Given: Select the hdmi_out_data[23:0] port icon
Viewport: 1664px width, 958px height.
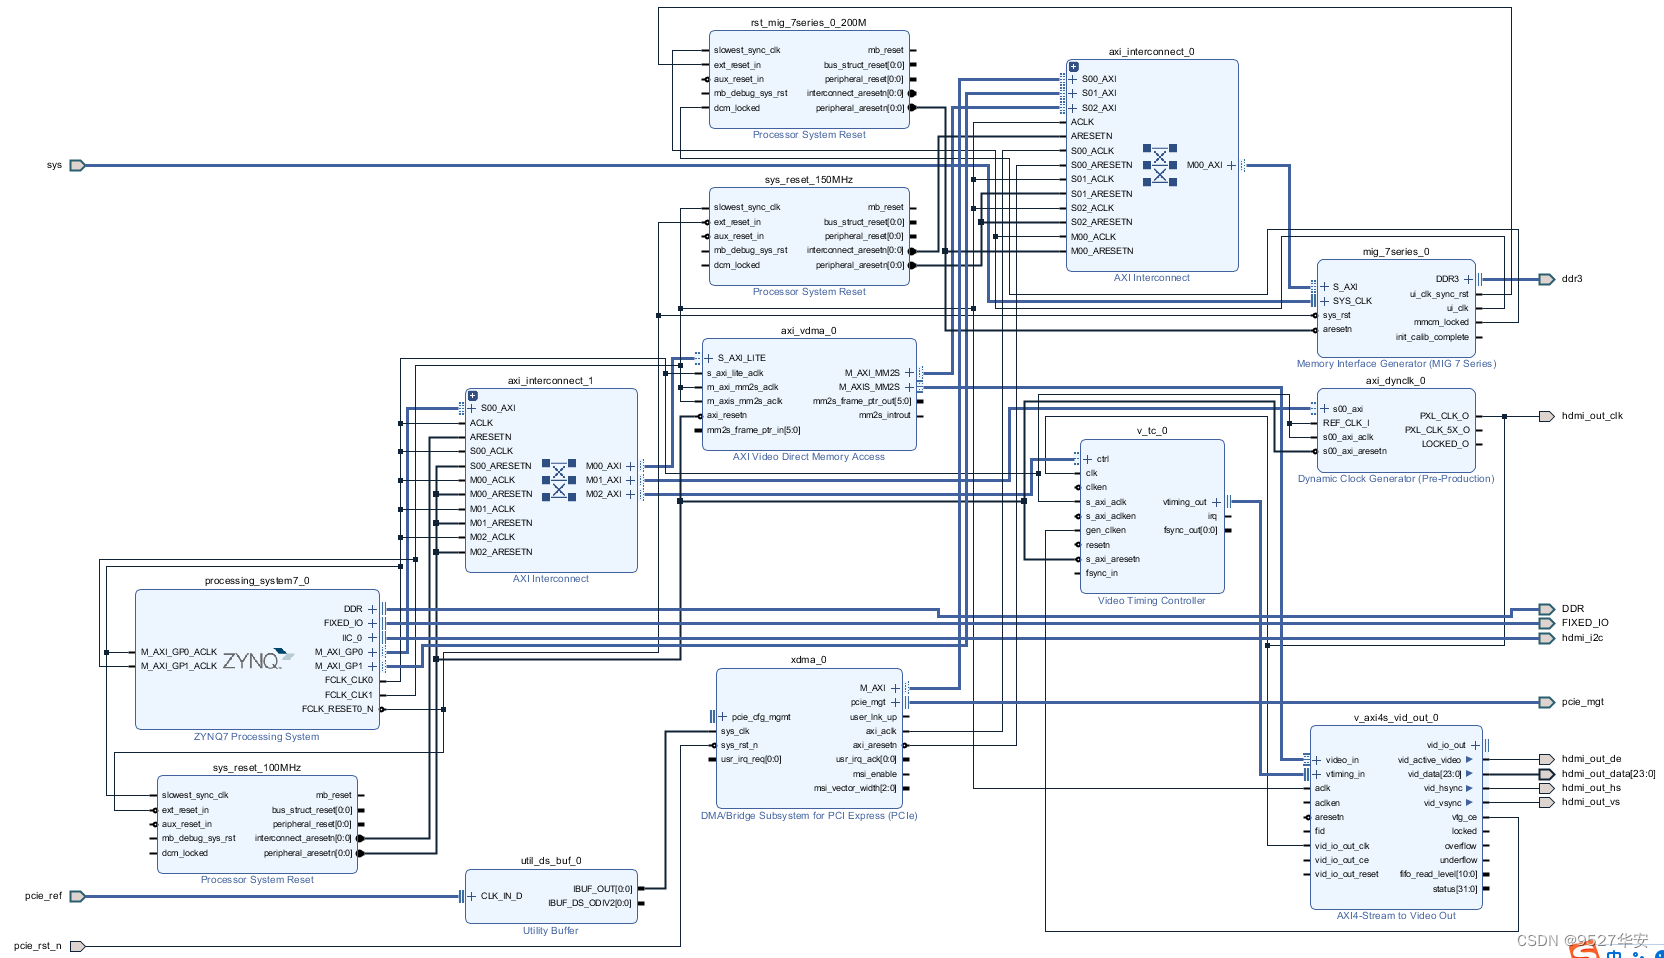Looking at the screenshot, I should point(1546,774).
